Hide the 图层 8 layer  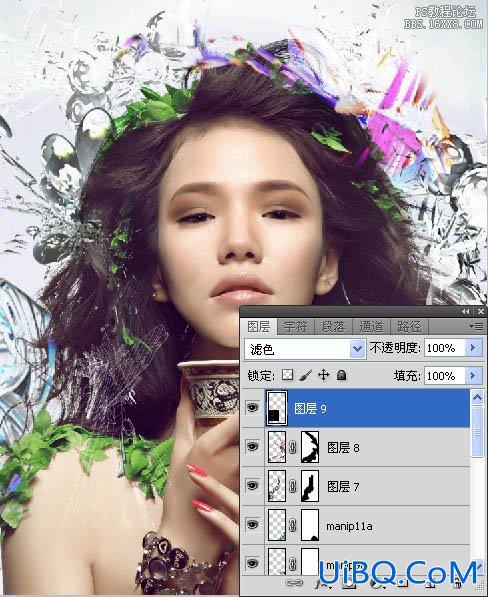pos(252,447)
